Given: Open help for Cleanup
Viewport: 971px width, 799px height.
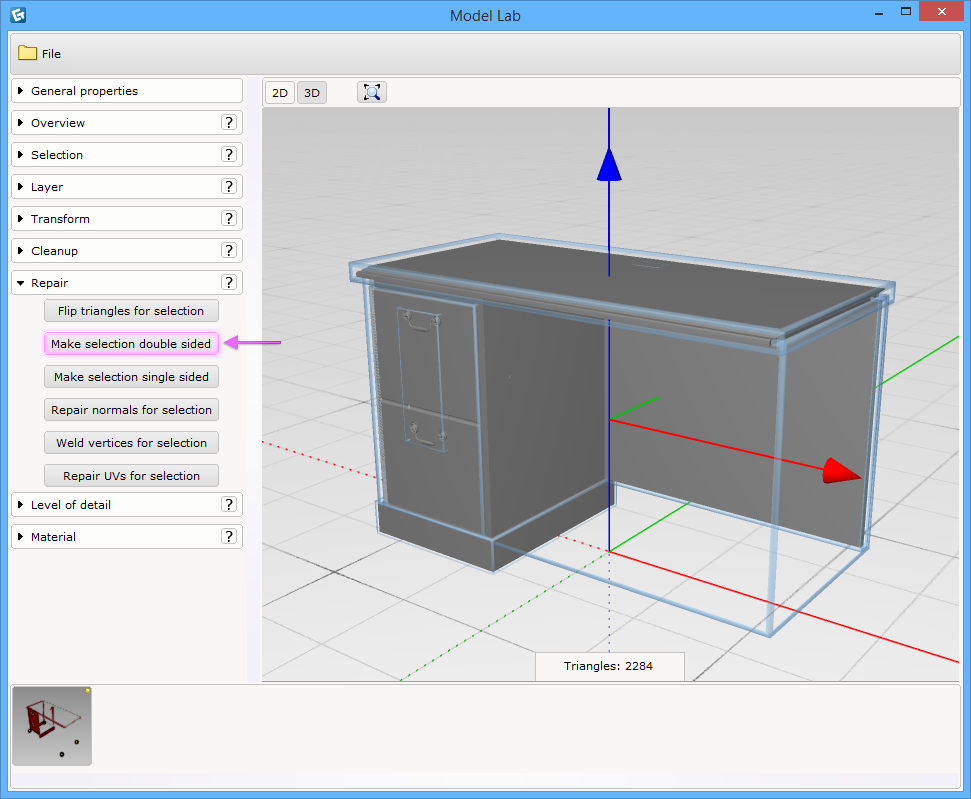Looking at the screenshot, I should [x=229, y=250].
